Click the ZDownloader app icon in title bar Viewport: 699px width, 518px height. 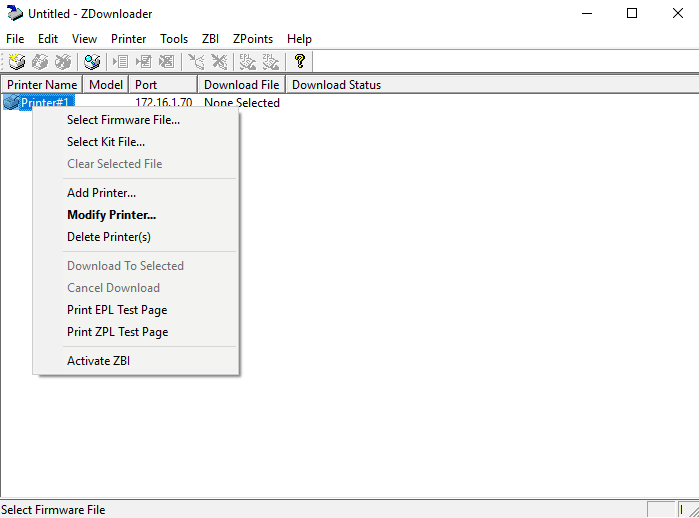[x=14, y=13]
